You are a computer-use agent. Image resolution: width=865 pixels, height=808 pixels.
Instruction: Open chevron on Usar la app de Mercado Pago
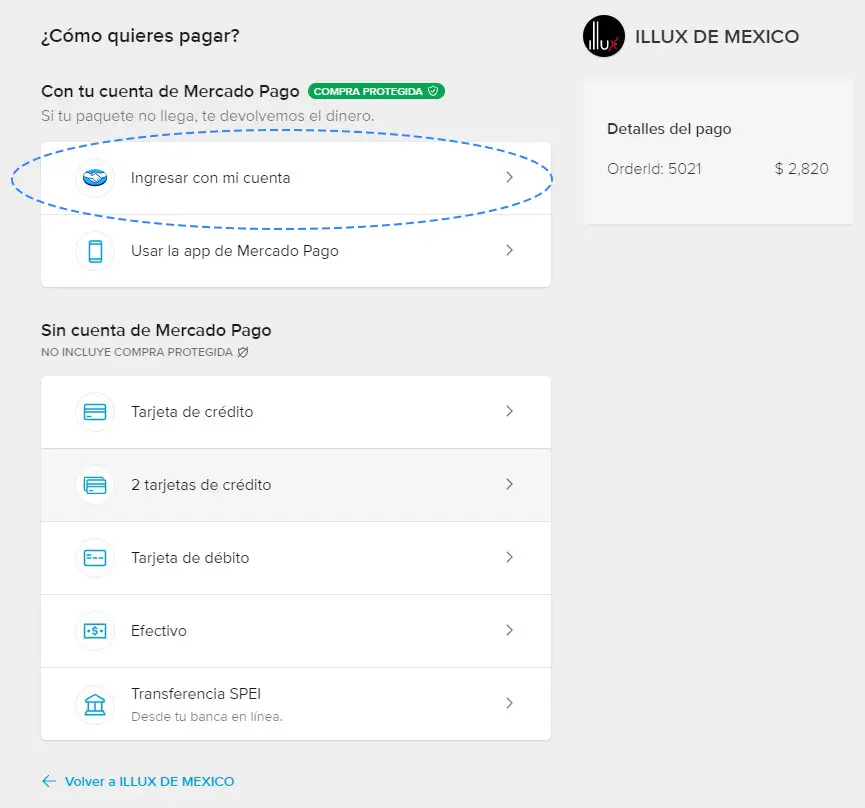coord(509,250)
